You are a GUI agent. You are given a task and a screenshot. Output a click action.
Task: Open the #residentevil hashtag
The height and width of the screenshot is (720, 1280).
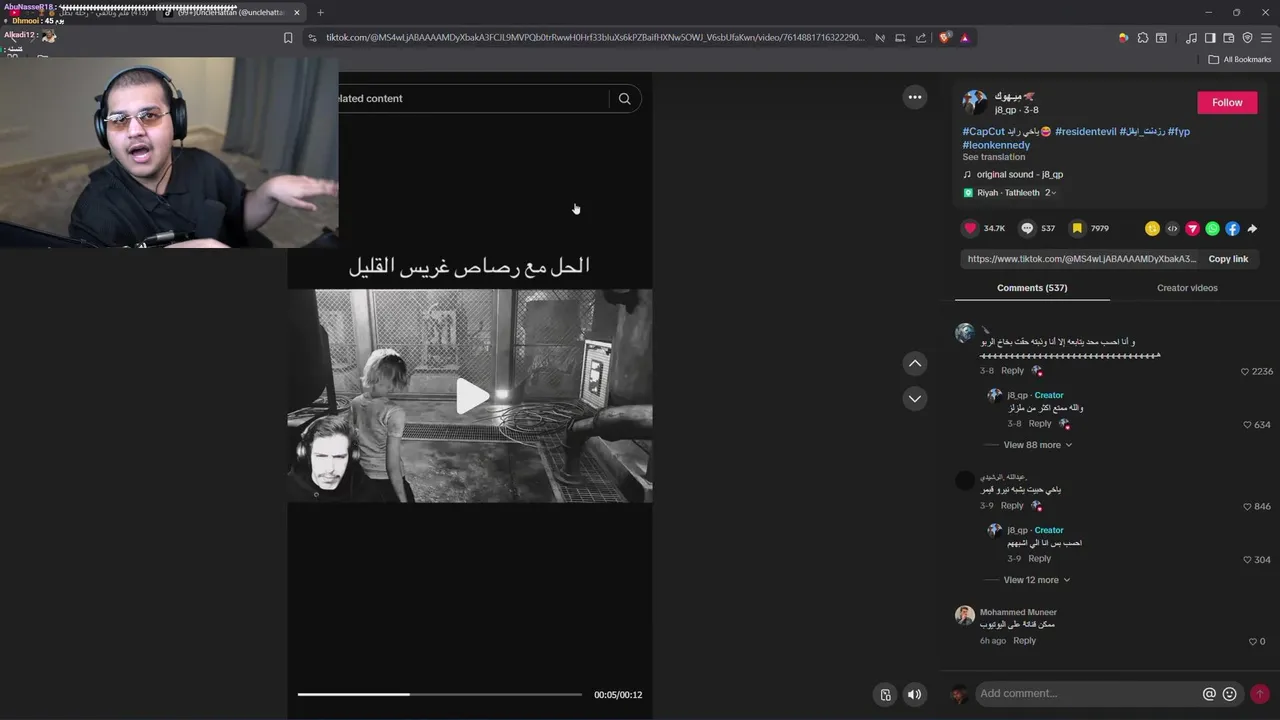point(1085,131)
